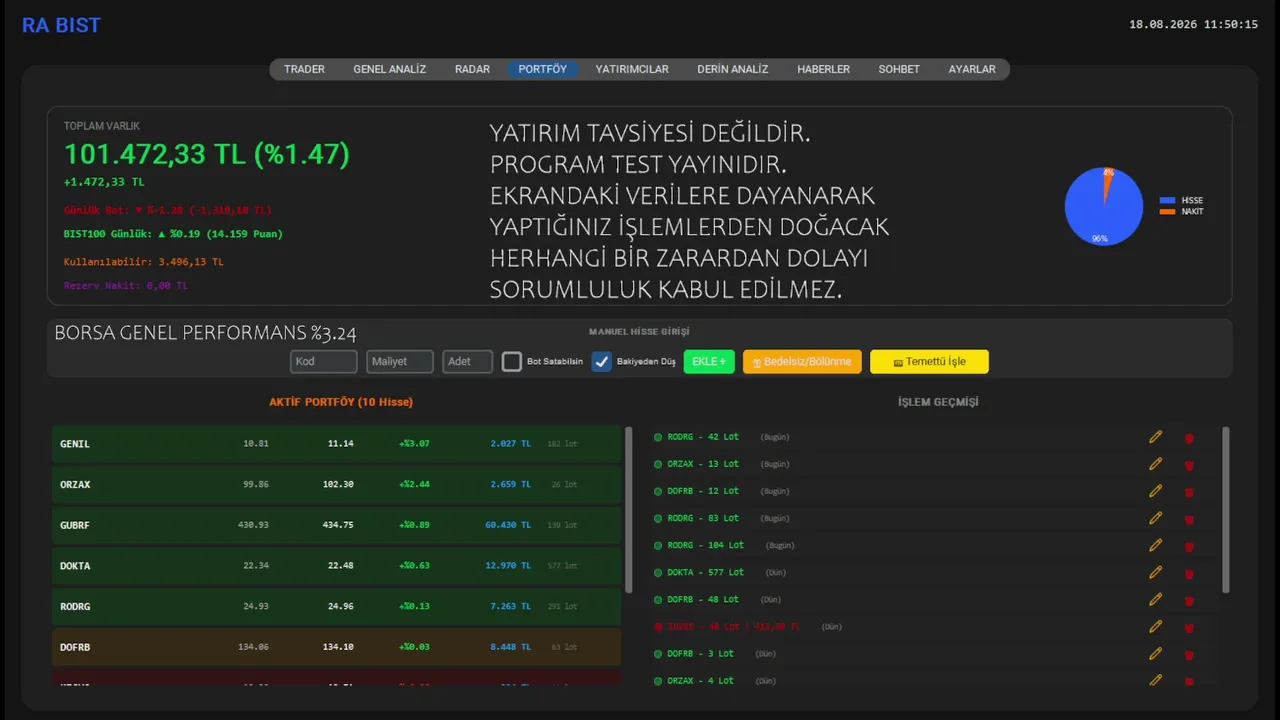Select the PORTFÖY tab

pyautogui.click(x=542, y=69)
